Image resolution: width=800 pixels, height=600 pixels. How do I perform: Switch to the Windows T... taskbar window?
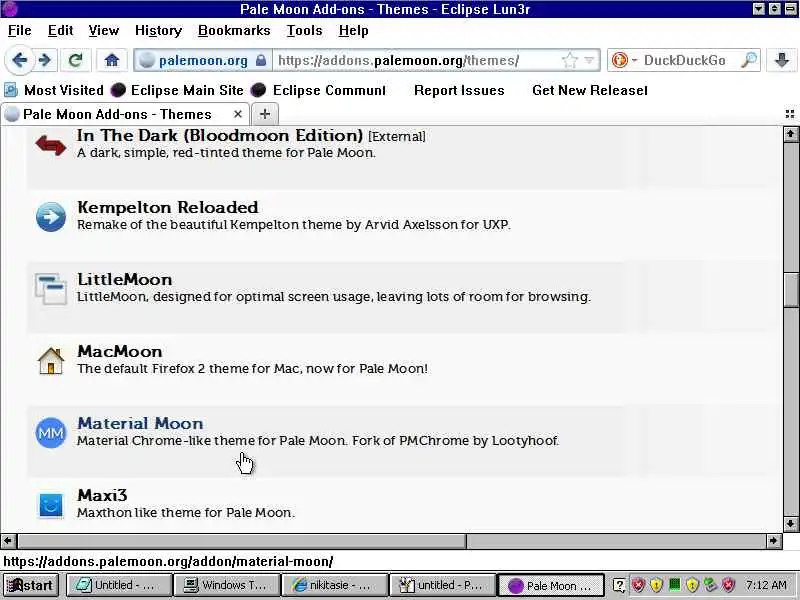(227, 585)
